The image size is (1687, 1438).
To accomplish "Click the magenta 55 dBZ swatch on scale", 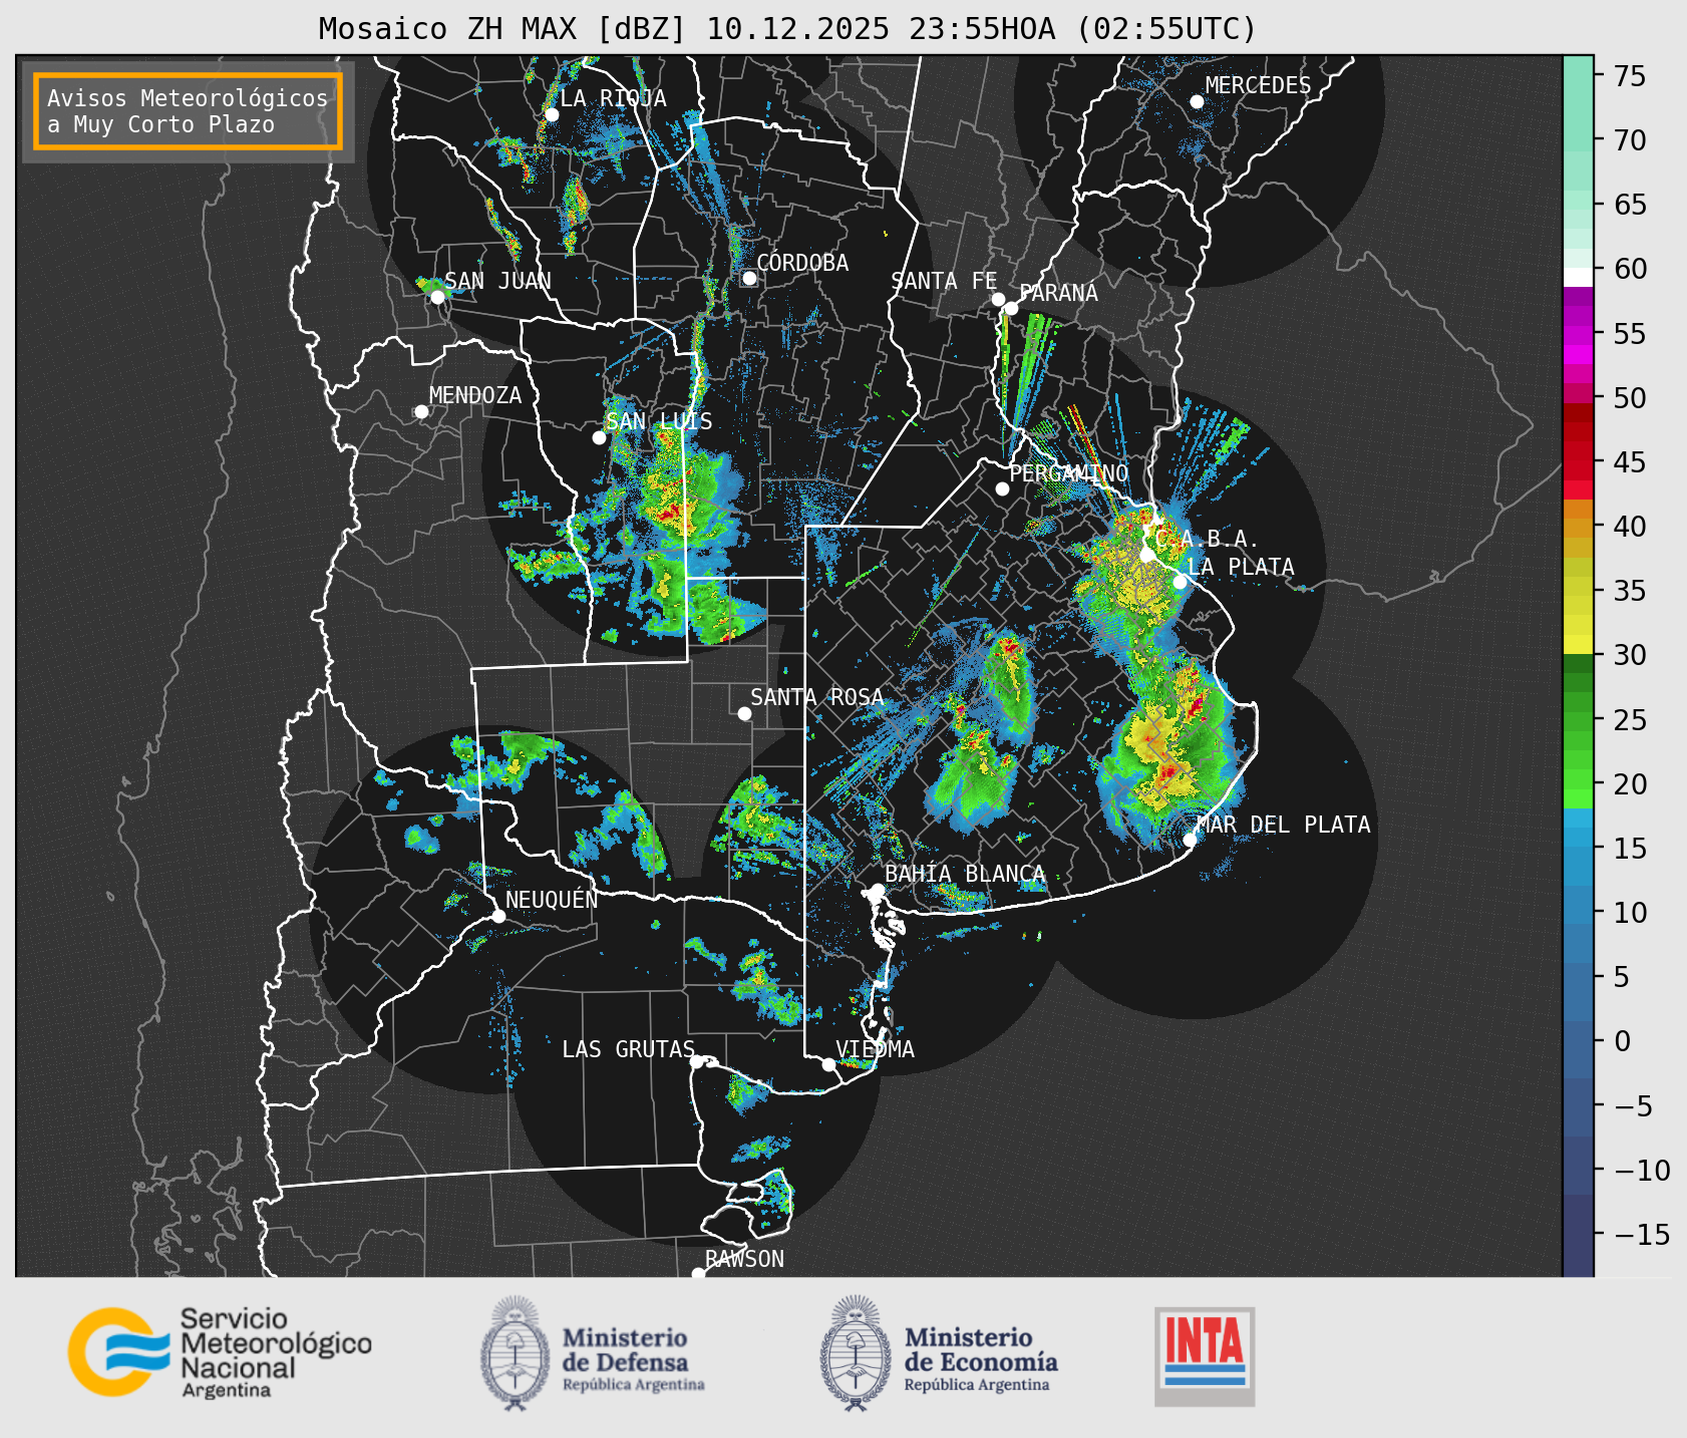I will point(1578,335).
